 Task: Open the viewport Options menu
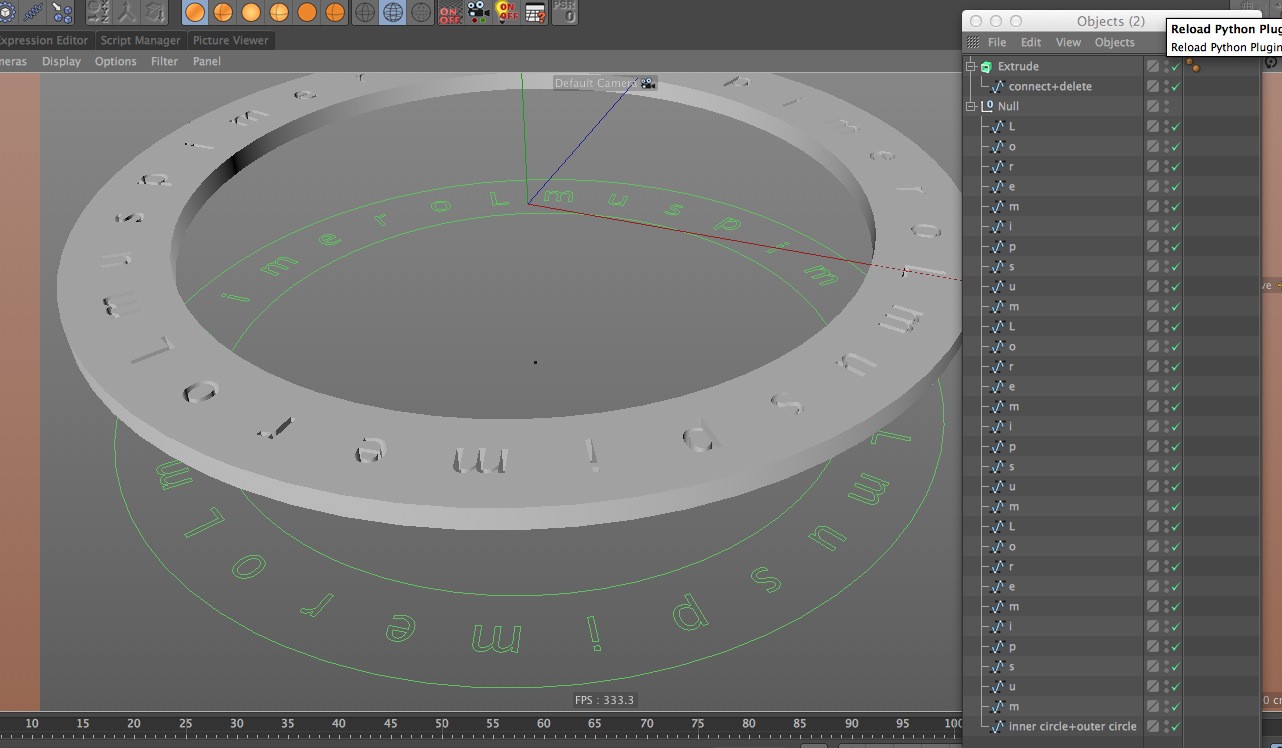[x=116, y=61]
